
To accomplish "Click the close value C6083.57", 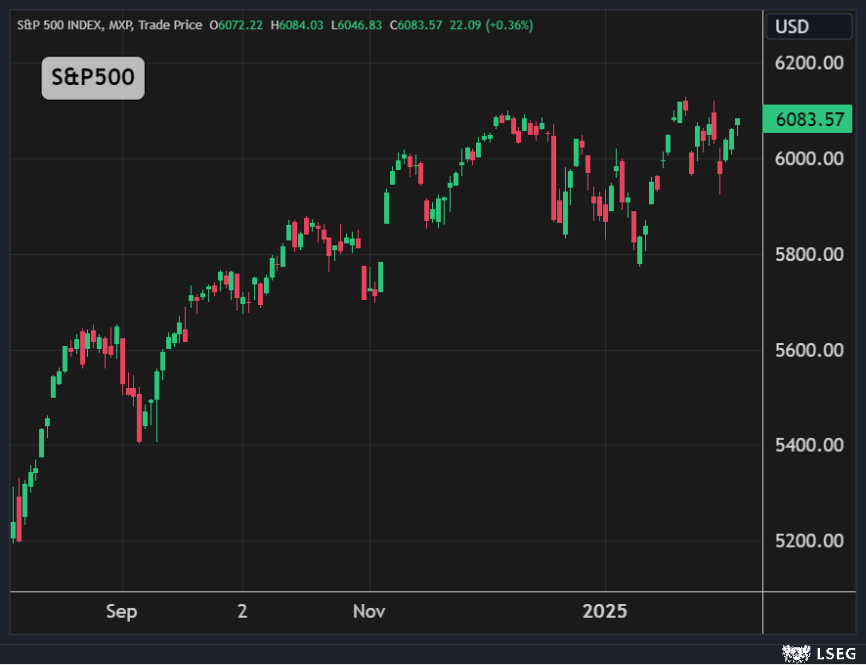I will pos(416,25).
